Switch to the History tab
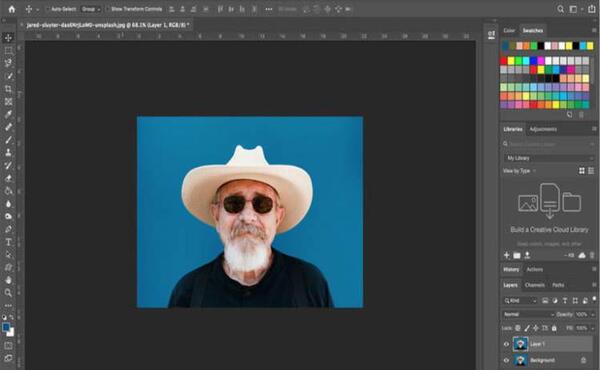Viewport: 600px width, 370px height. (511, 269)
